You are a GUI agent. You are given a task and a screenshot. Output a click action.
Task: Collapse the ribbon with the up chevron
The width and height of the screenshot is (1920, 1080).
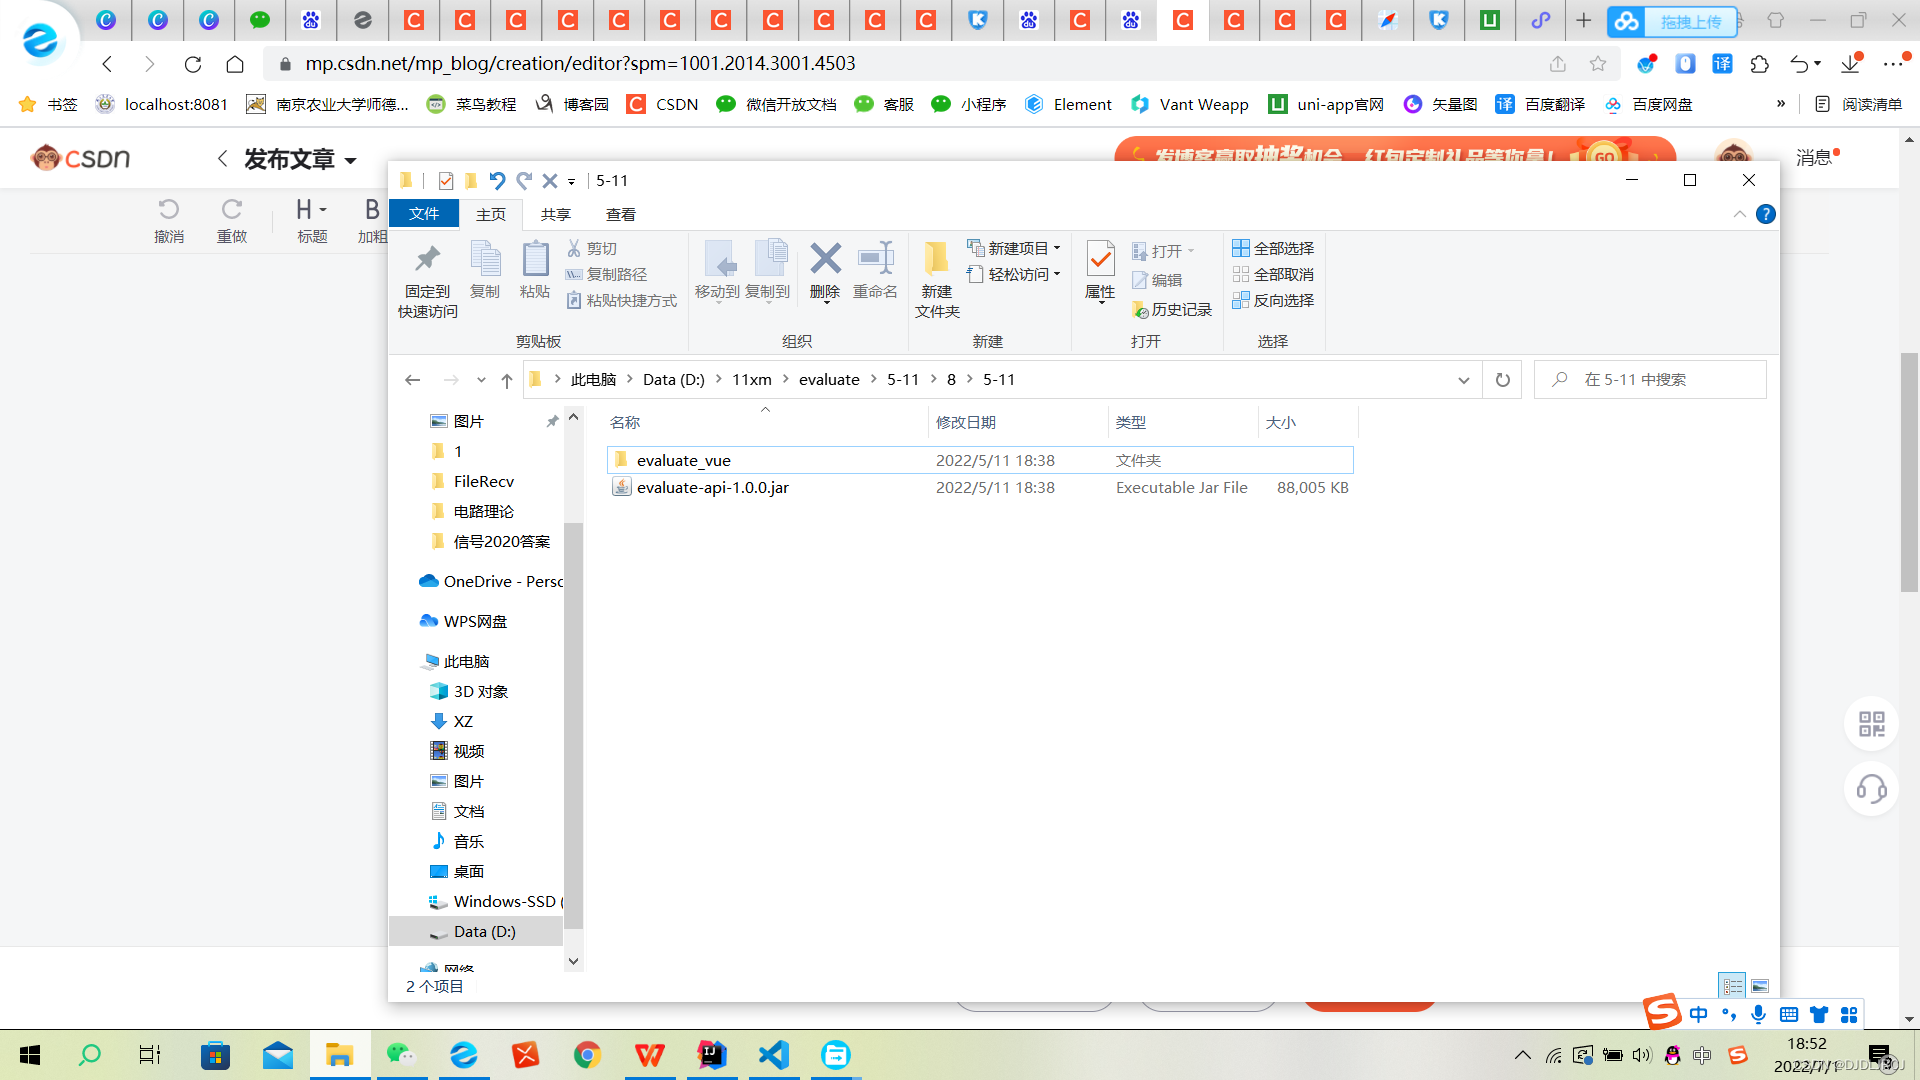point(1740,213)
